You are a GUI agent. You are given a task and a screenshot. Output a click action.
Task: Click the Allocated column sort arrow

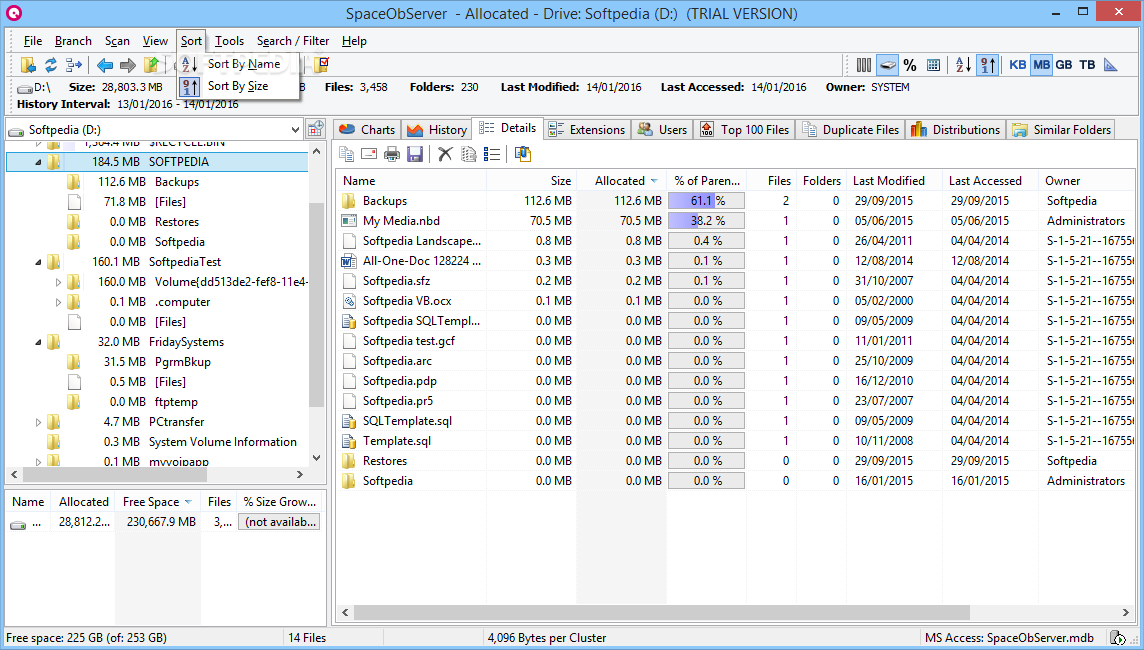point(654,181)
